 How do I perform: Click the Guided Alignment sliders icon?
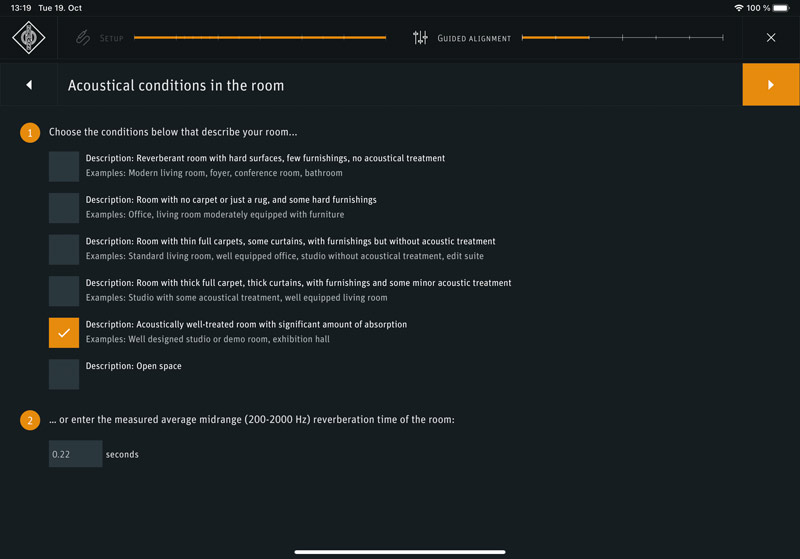[x=420, y=38]
